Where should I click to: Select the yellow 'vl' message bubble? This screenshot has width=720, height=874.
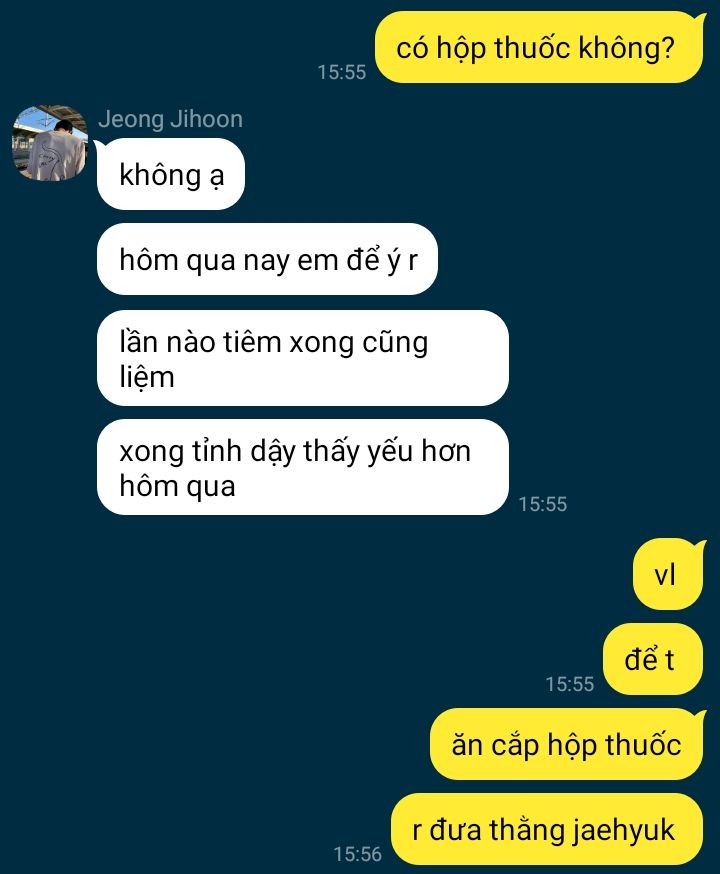668,574
